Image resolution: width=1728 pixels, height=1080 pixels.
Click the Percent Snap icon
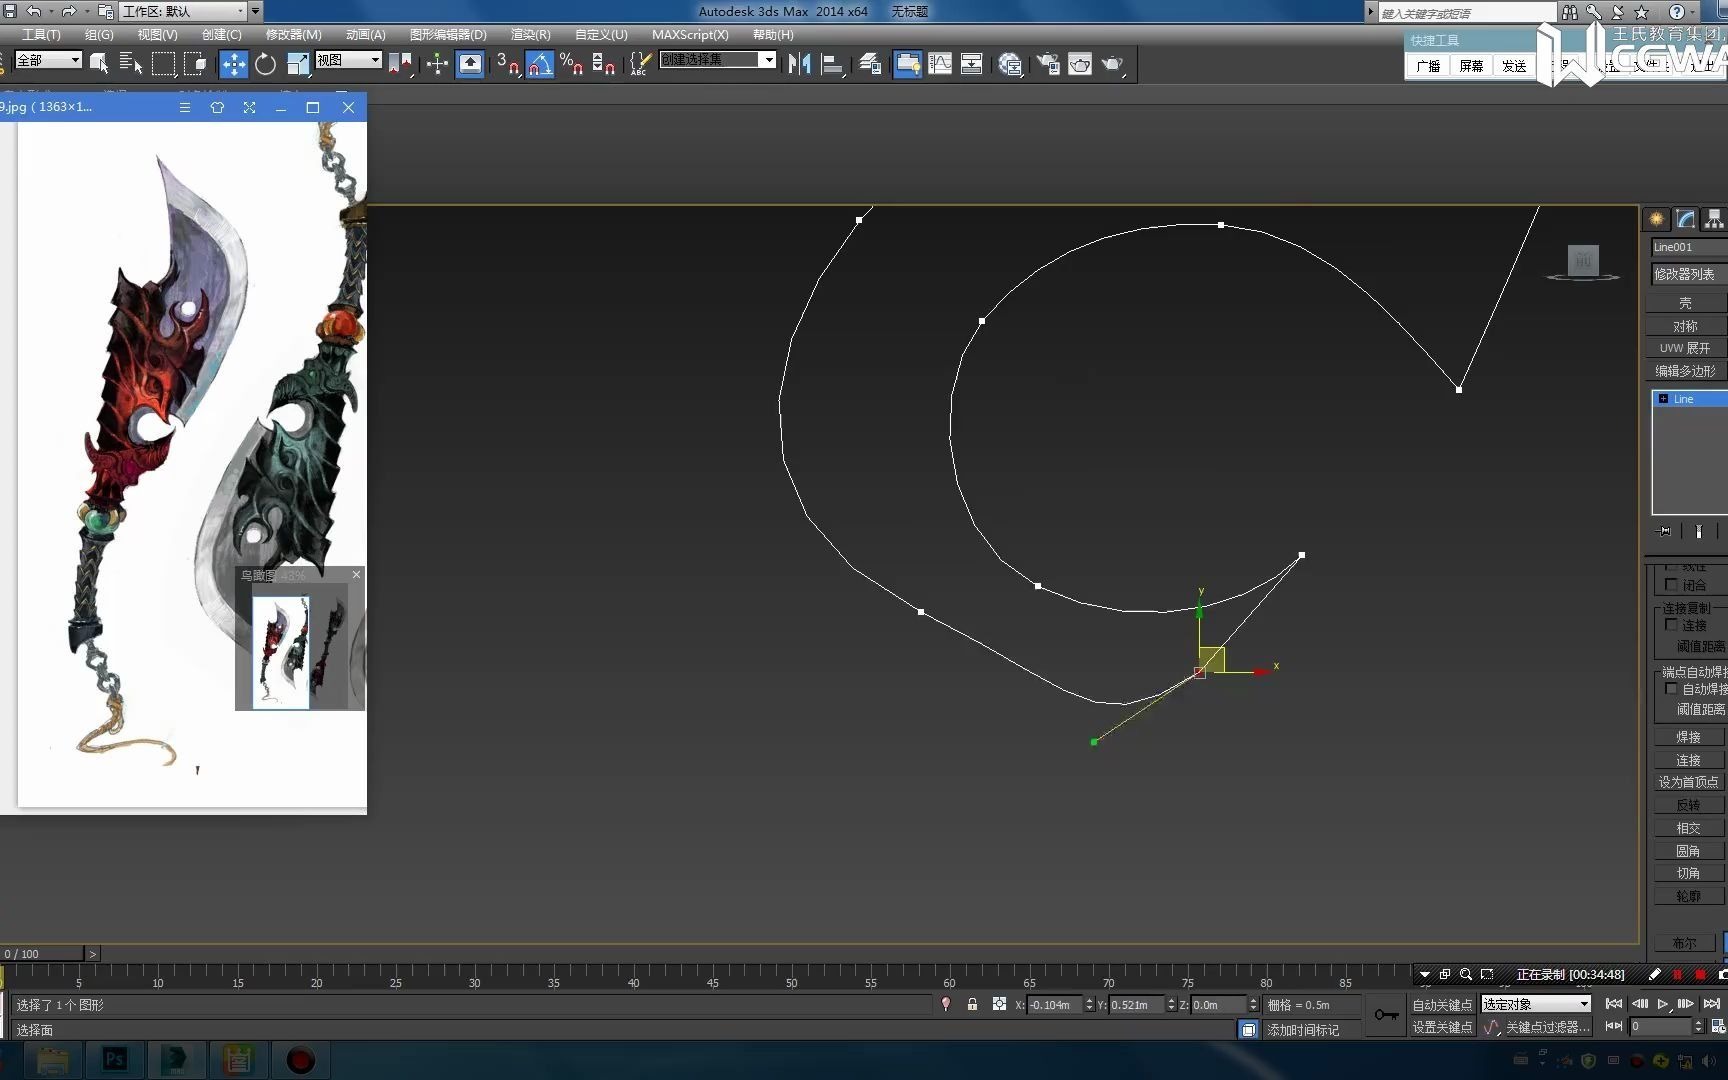[x=571, y=63]
